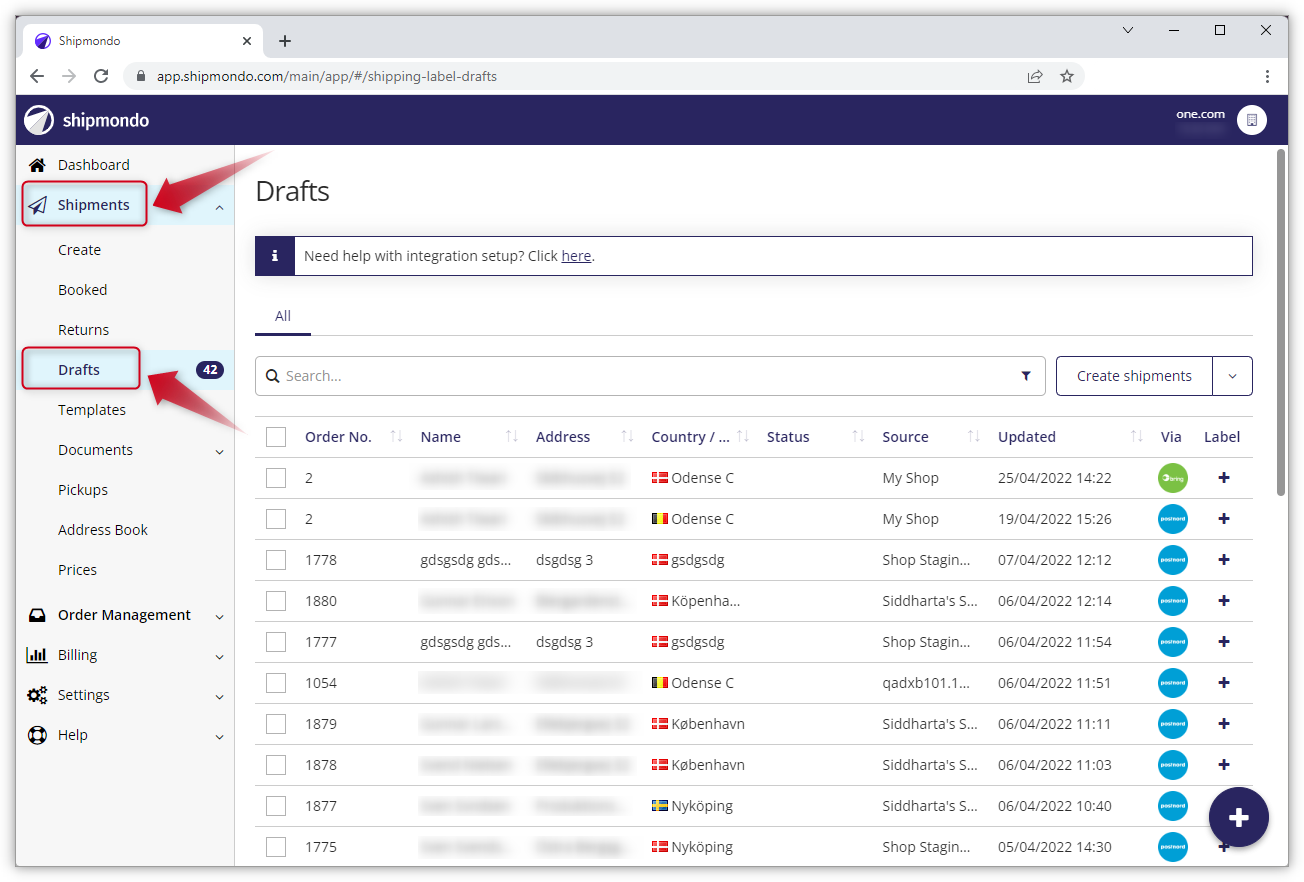Click the floating round plus button

(x=1238, y=817)
